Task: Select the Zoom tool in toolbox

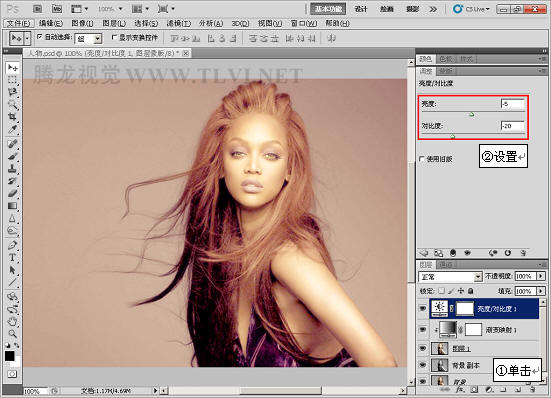Action: click(13, 333)
